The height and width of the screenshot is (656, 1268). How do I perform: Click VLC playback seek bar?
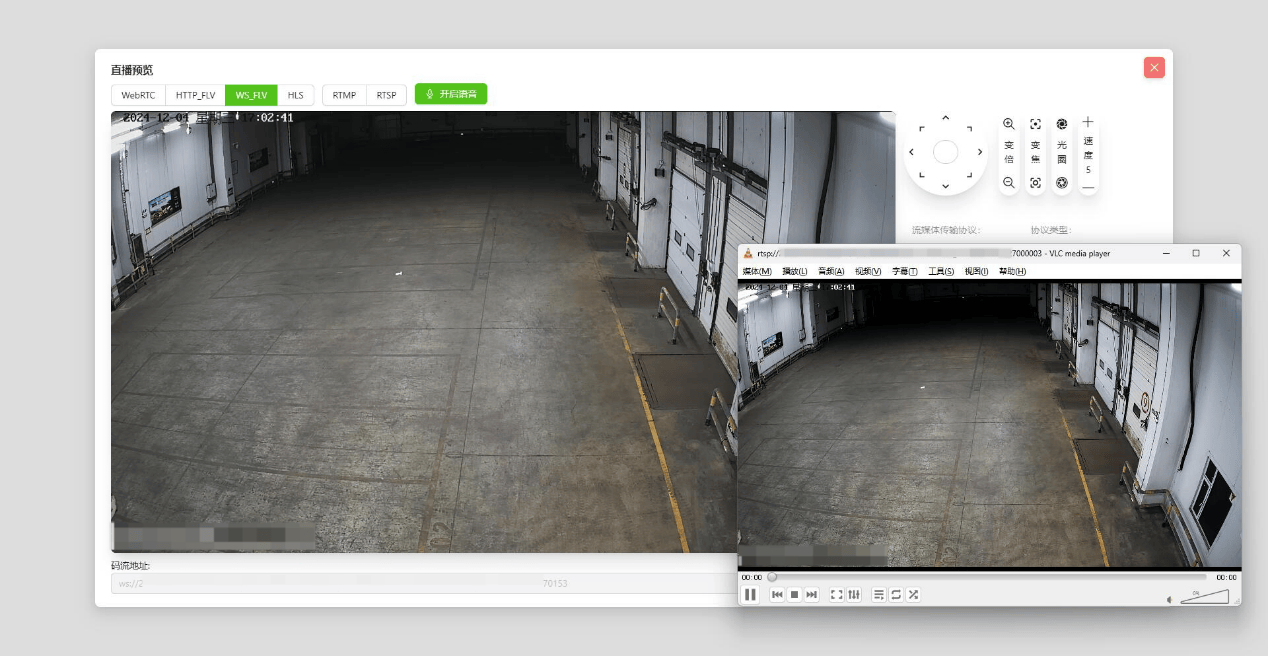pyautogui.click(x=988, y=577)
